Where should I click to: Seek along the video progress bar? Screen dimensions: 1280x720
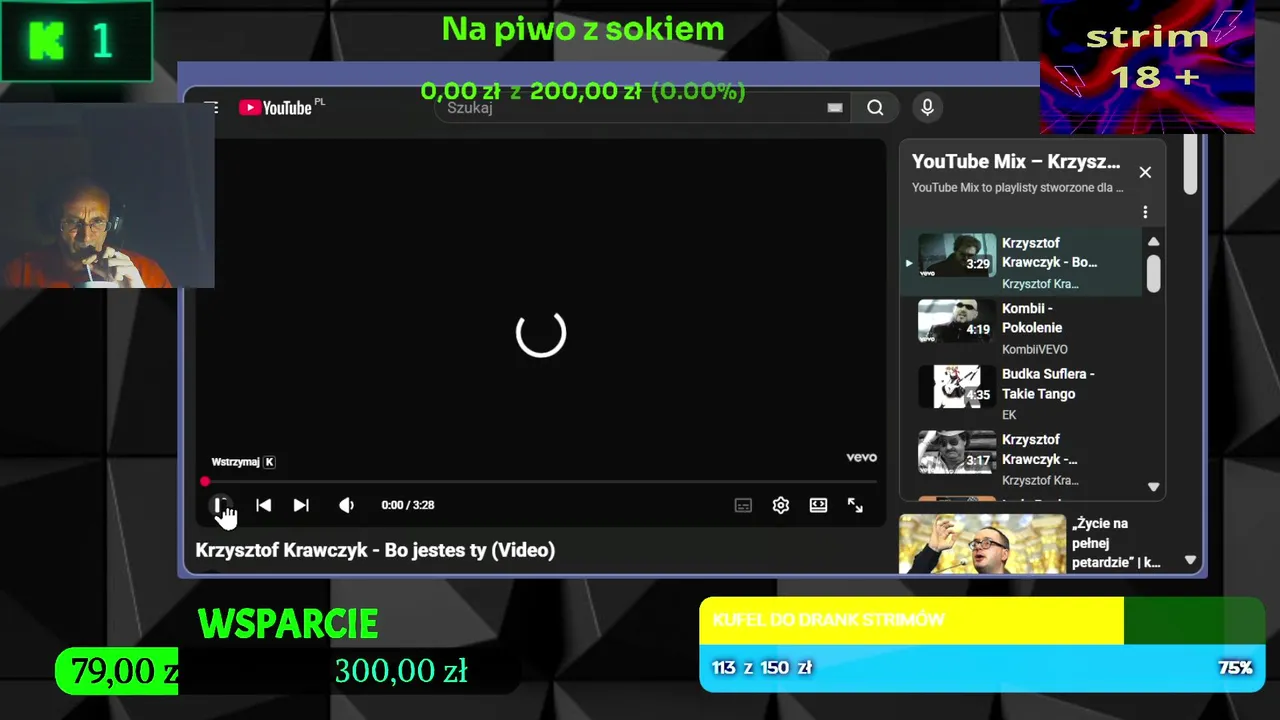click(x=540, y=482)
